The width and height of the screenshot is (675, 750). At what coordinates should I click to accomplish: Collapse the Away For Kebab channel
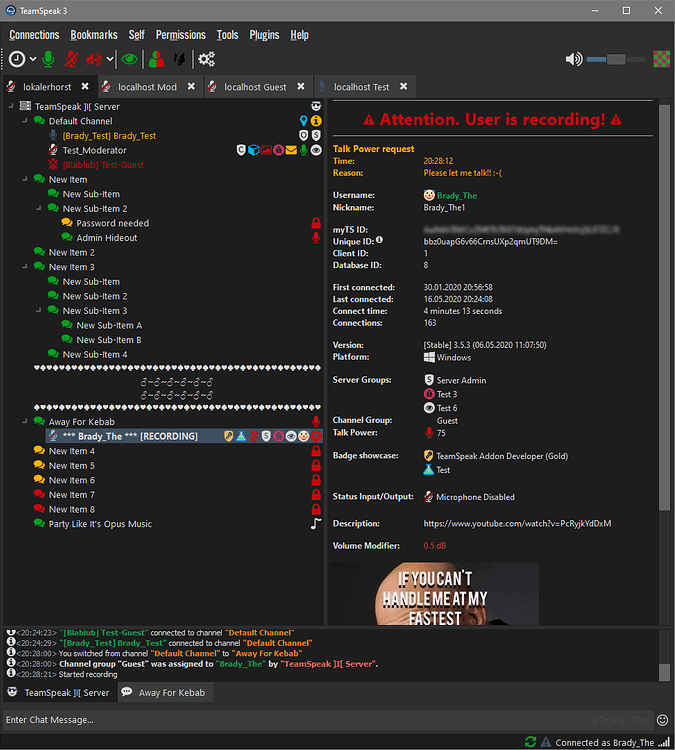pos(25,422)
